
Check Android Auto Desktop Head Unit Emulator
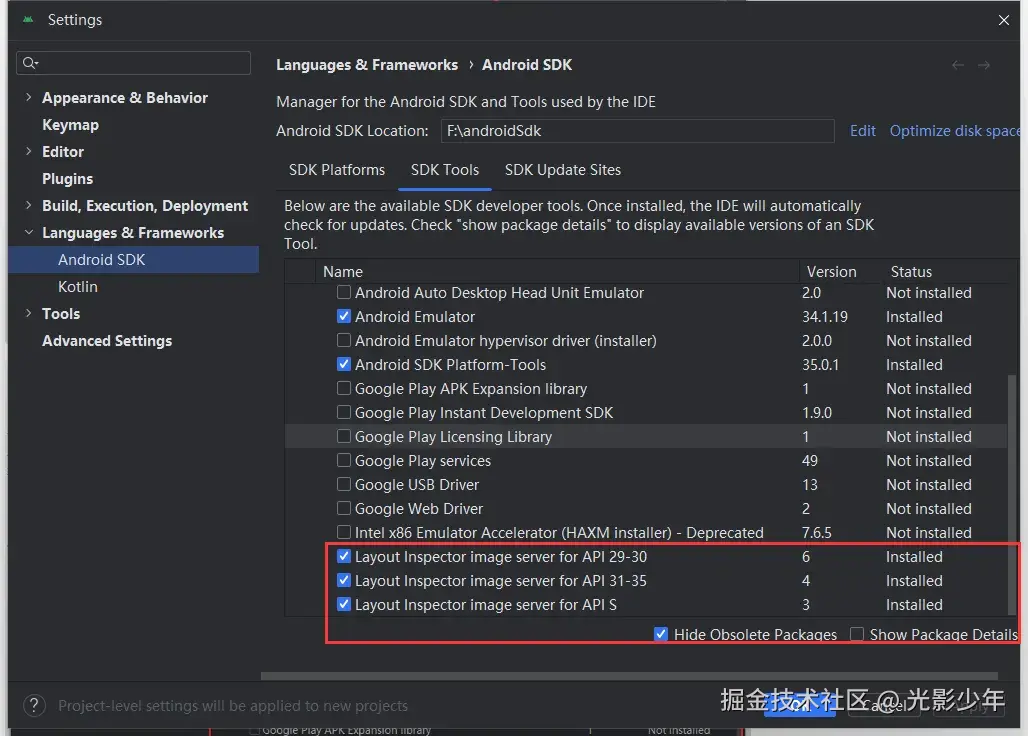click(344, 292)
